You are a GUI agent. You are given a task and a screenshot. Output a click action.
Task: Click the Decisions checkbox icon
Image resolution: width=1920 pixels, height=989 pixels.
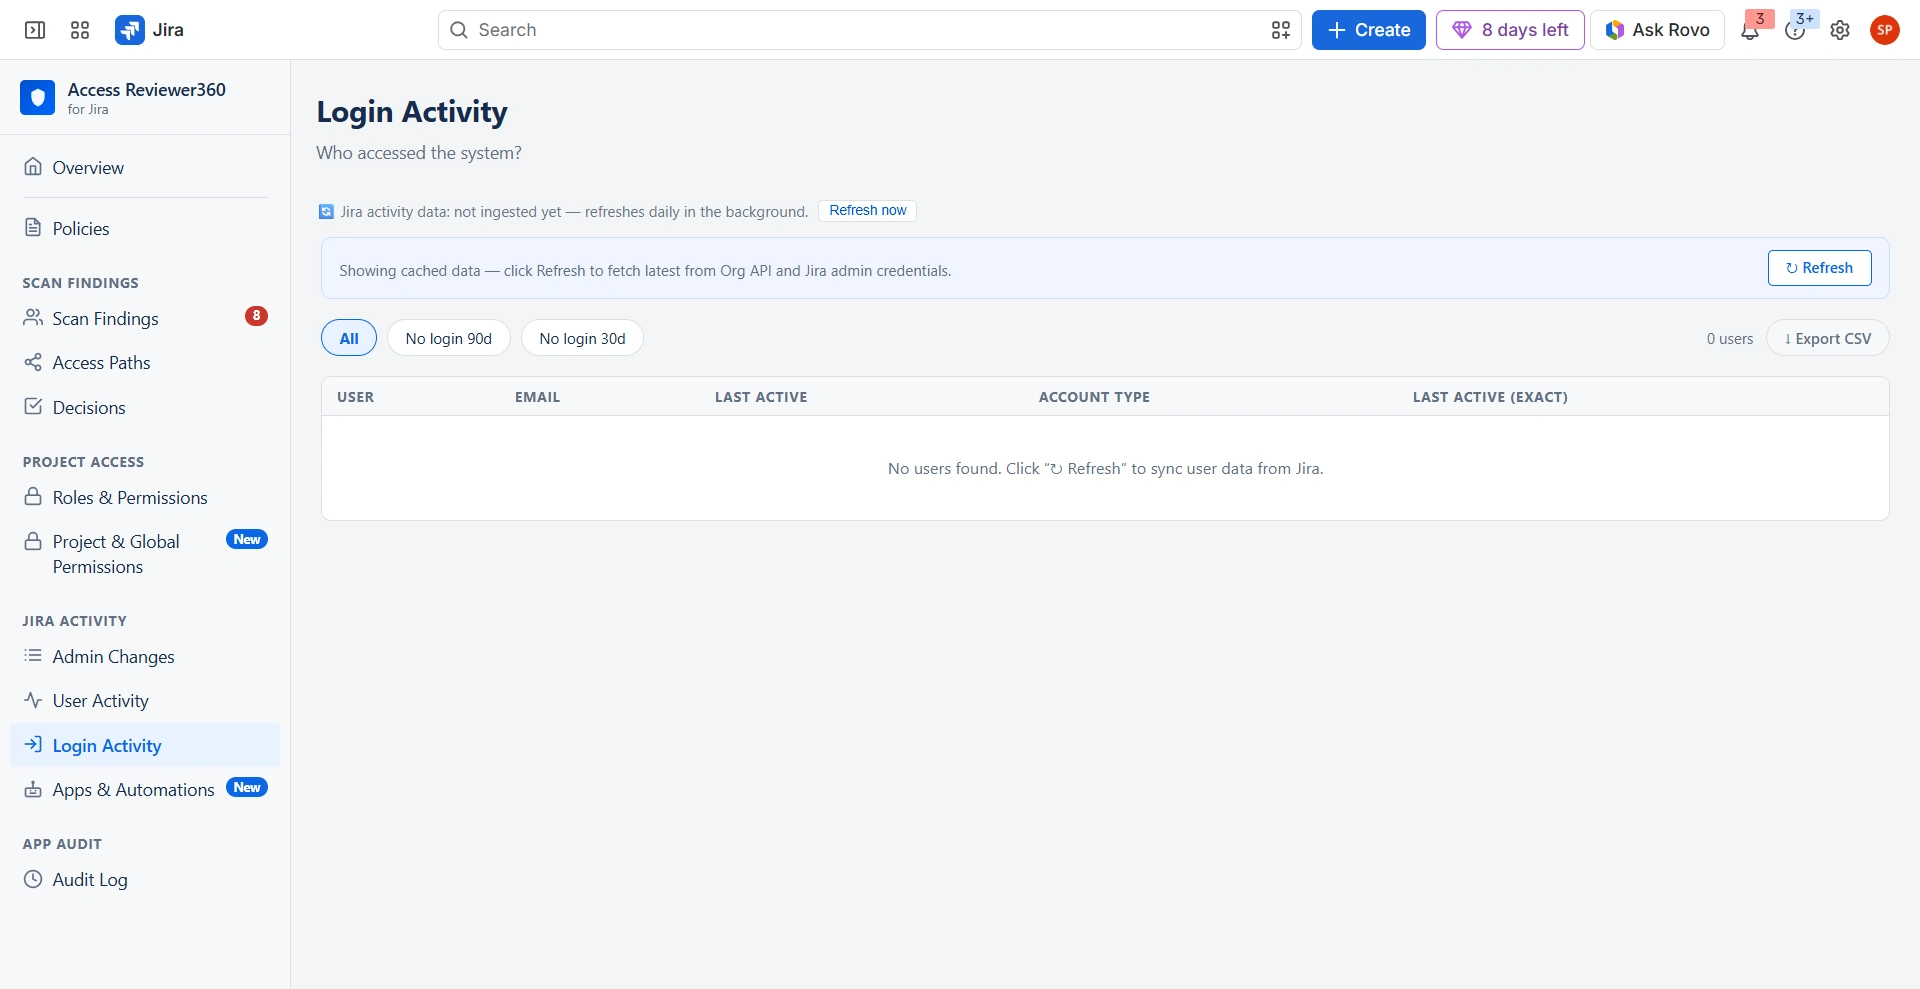pyautogui.click(x=33, y=406)
